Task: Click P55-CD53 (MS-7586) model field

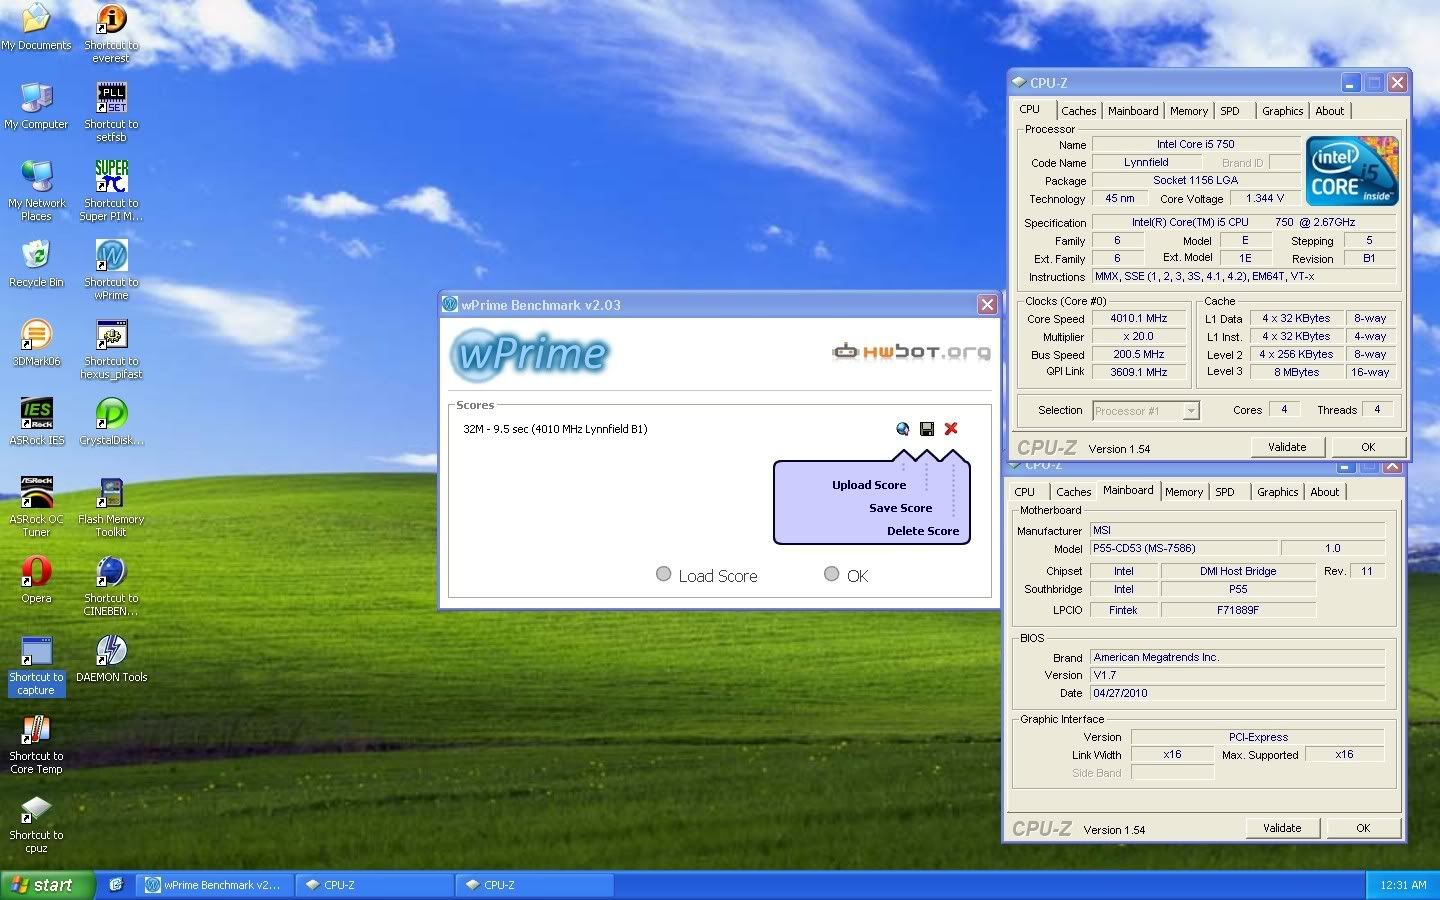Action: click(x=1183, y=548)
